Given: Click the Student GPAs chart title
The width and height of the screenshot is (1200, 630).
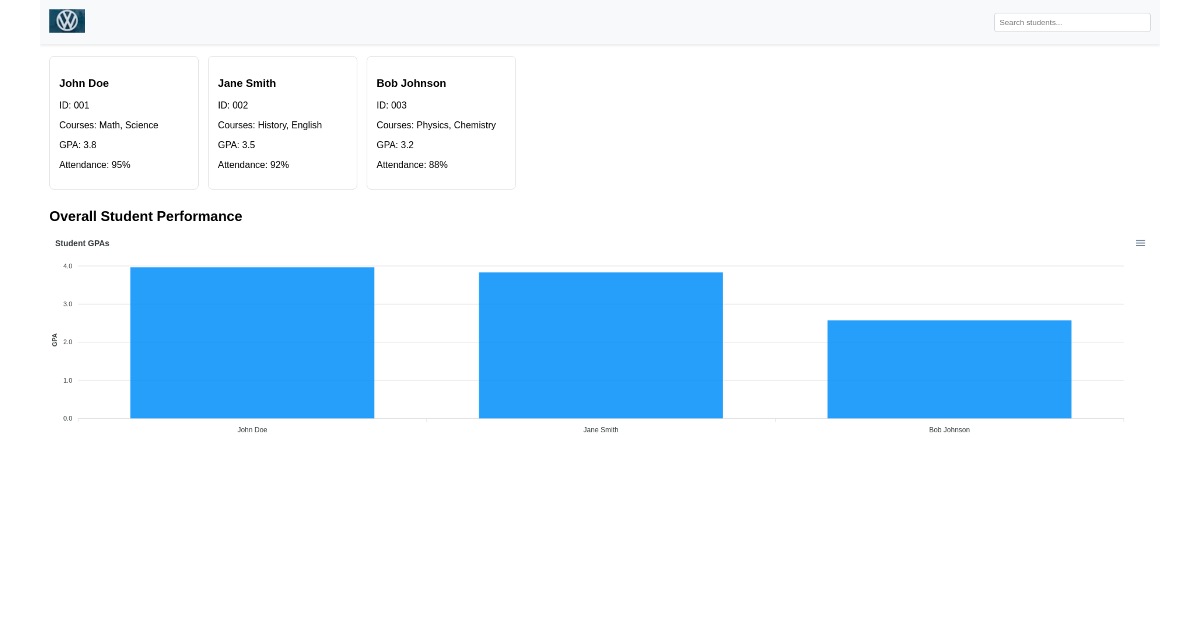Looking at the screenshot, I should (82, 243).
